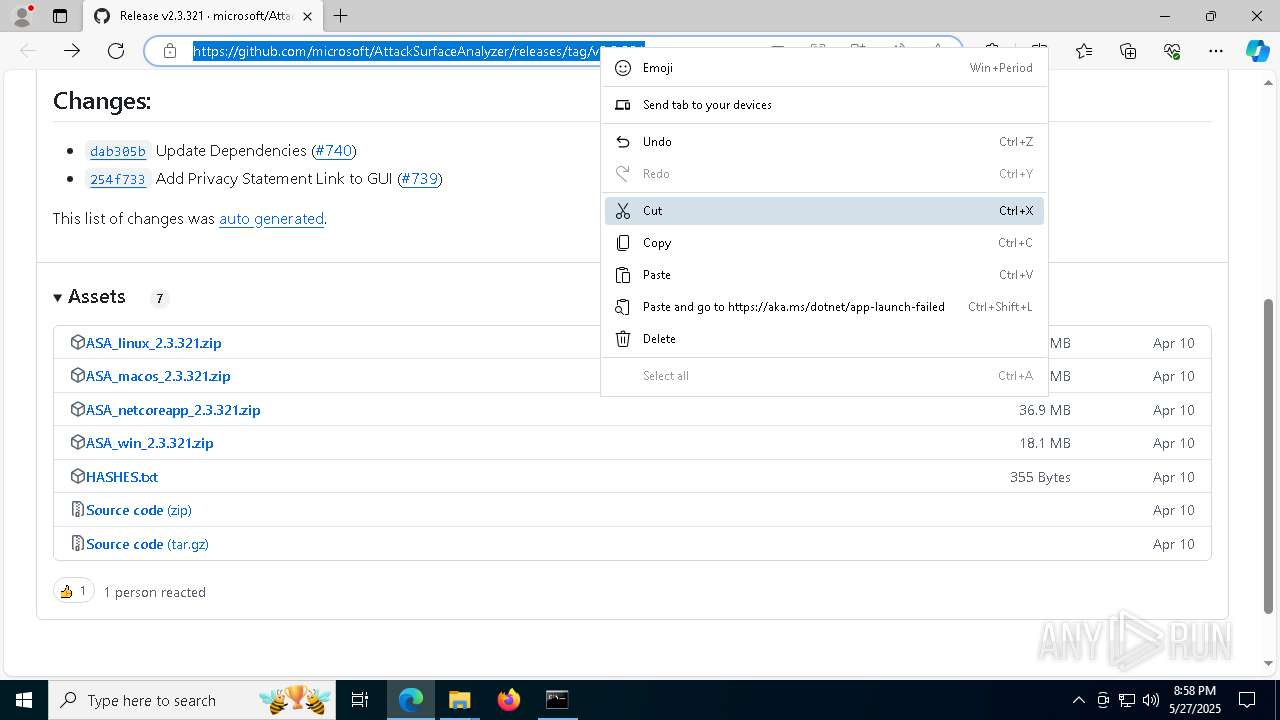Choose Undo in the context menu

click(x=824, y=142)
